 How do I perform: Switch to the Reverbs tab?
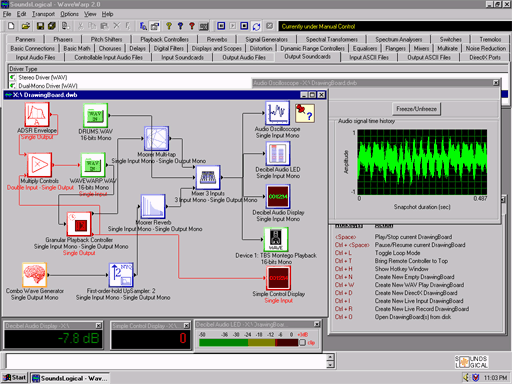pos(217,39)
